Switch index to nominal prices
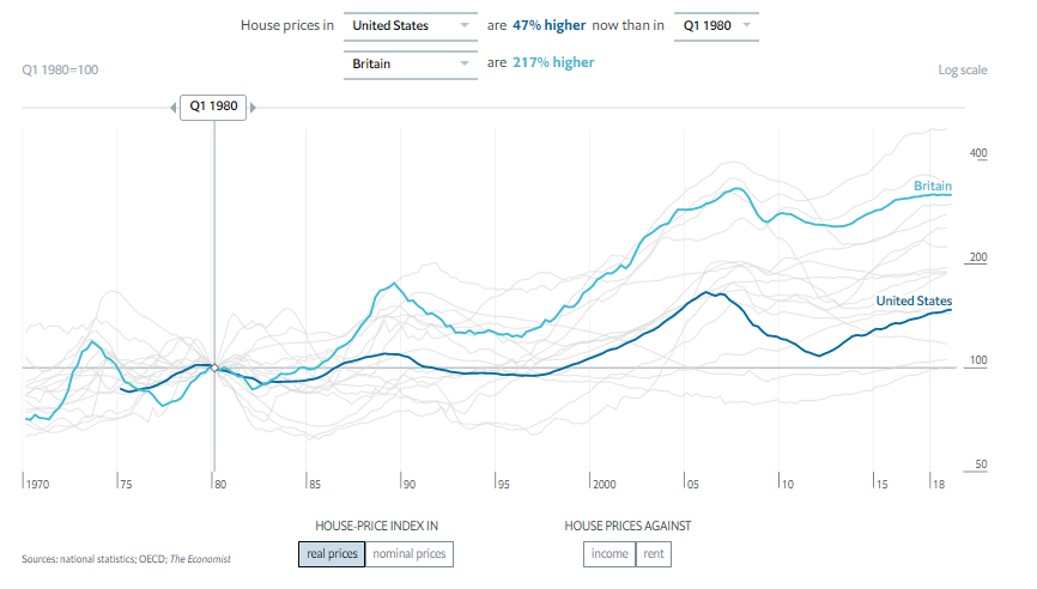The height and width of the screenshot is (589, 1037). pos(408,552)
